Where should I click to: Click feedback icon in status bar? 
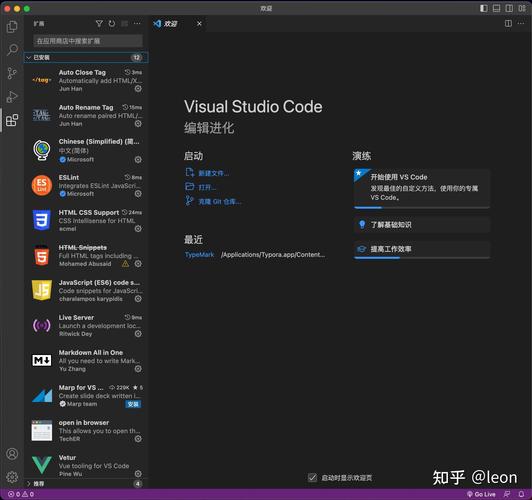click(x=507, y=494)
